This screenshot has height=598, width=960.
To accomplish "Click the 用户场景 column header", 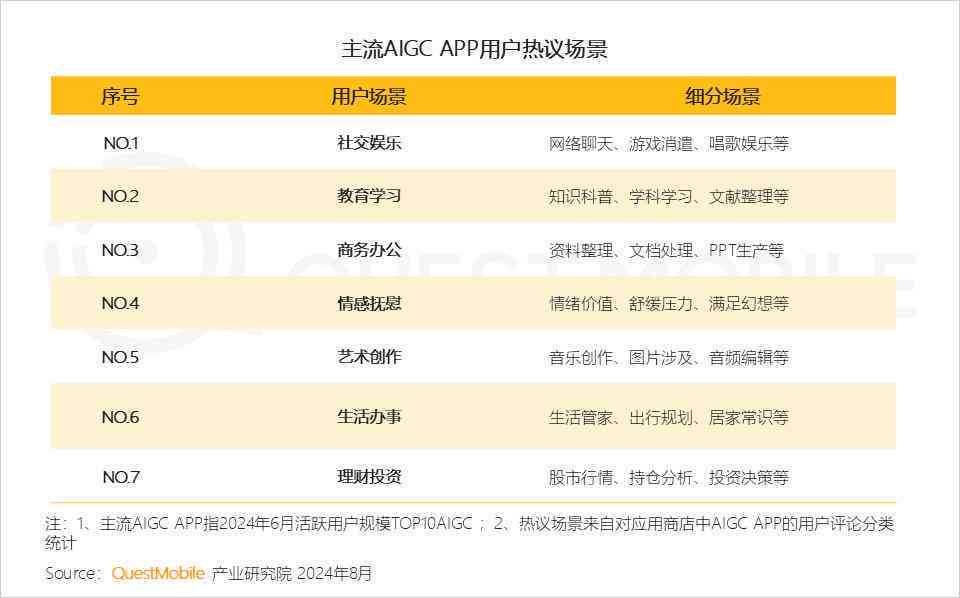I will (369, 96).
